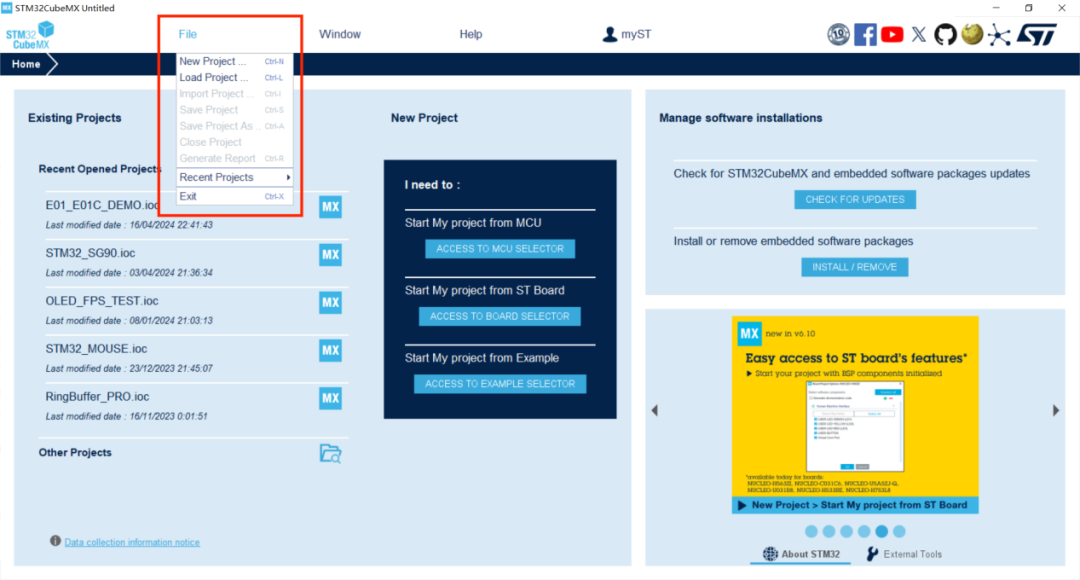Open the Window menu
This screenshot has height=580, width=1080.
click(x=340, y=34)
